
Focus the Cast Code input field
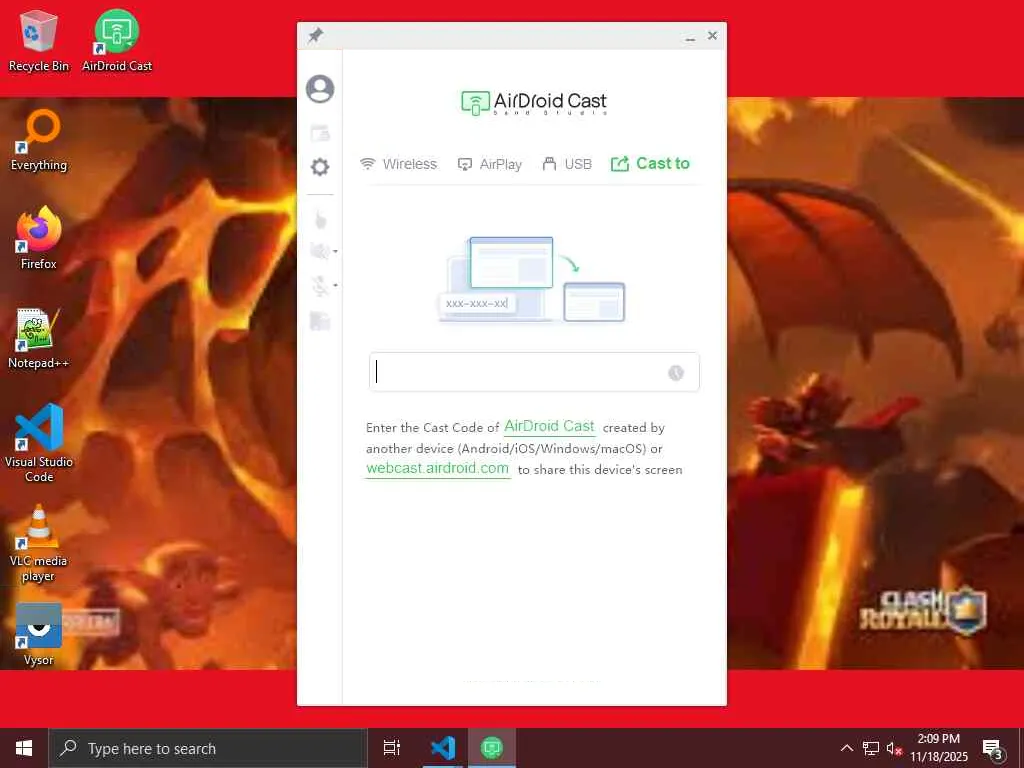click(x=534, y=372)
